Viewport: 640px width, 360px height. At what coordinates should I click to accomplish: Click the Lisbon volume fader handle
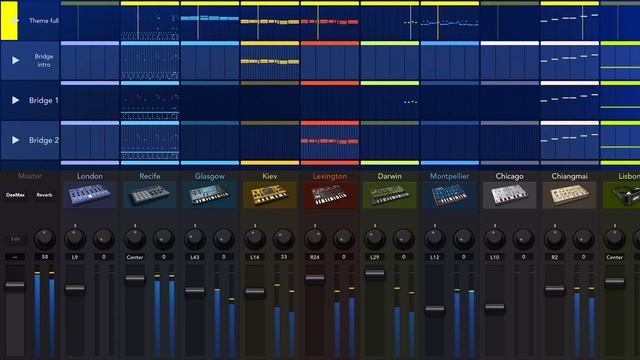(x=615, y=282)
